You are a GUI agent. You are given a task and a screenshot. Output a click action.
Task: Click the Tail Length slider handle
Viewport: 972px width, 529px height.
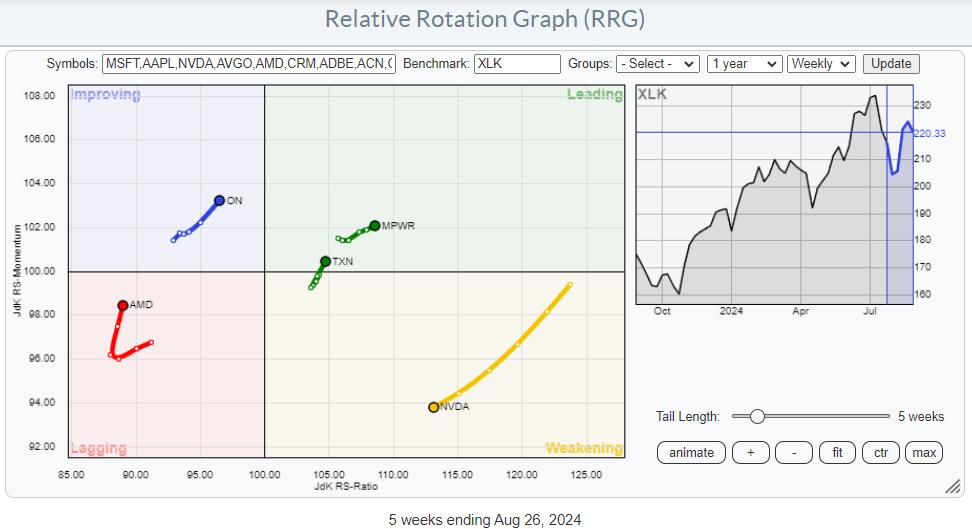click(x=757, y=417)
